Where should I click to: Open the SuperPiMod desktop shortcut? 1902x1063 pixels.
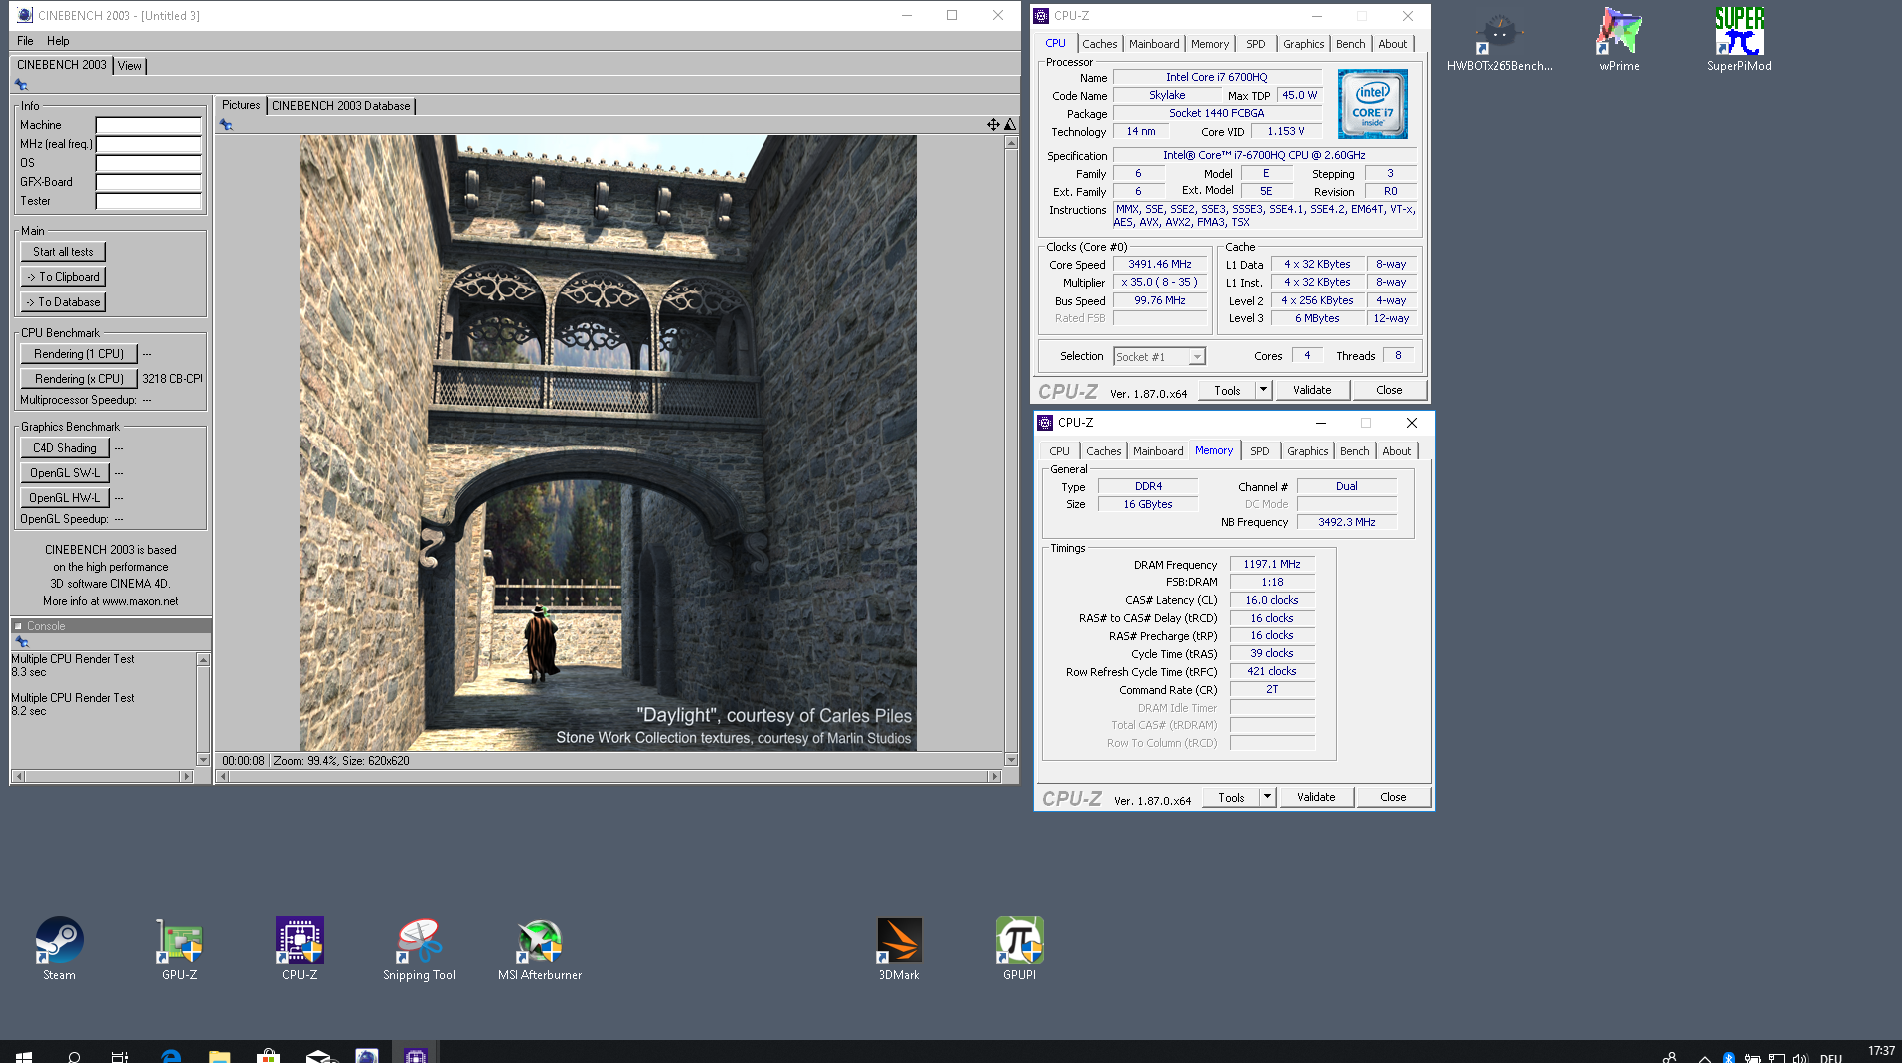click(x=1739, y=40)
